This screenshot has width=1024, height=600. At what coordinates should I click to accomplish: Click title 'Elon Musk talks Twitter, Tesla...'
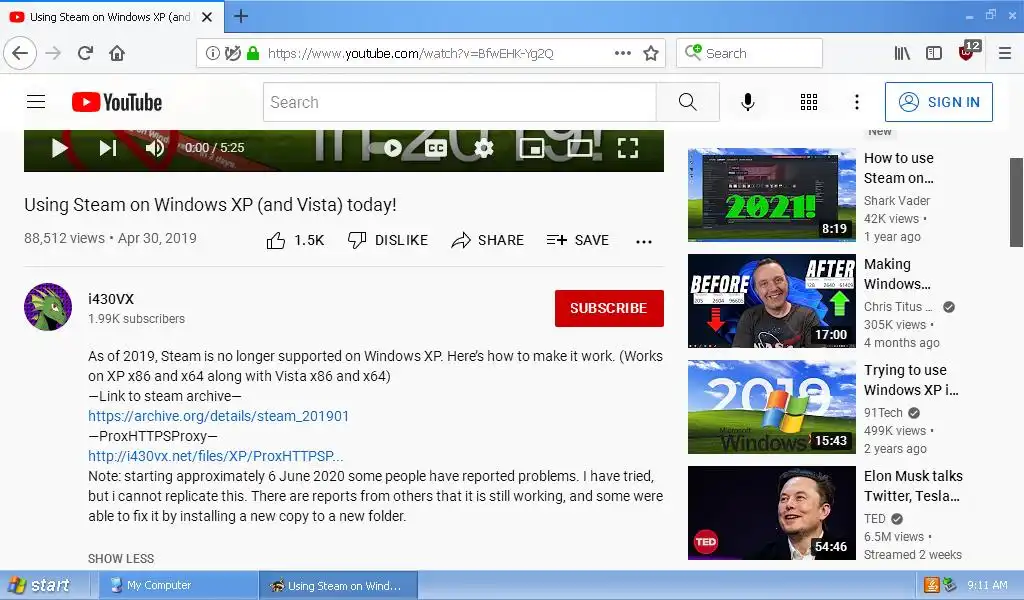point(913,486)
